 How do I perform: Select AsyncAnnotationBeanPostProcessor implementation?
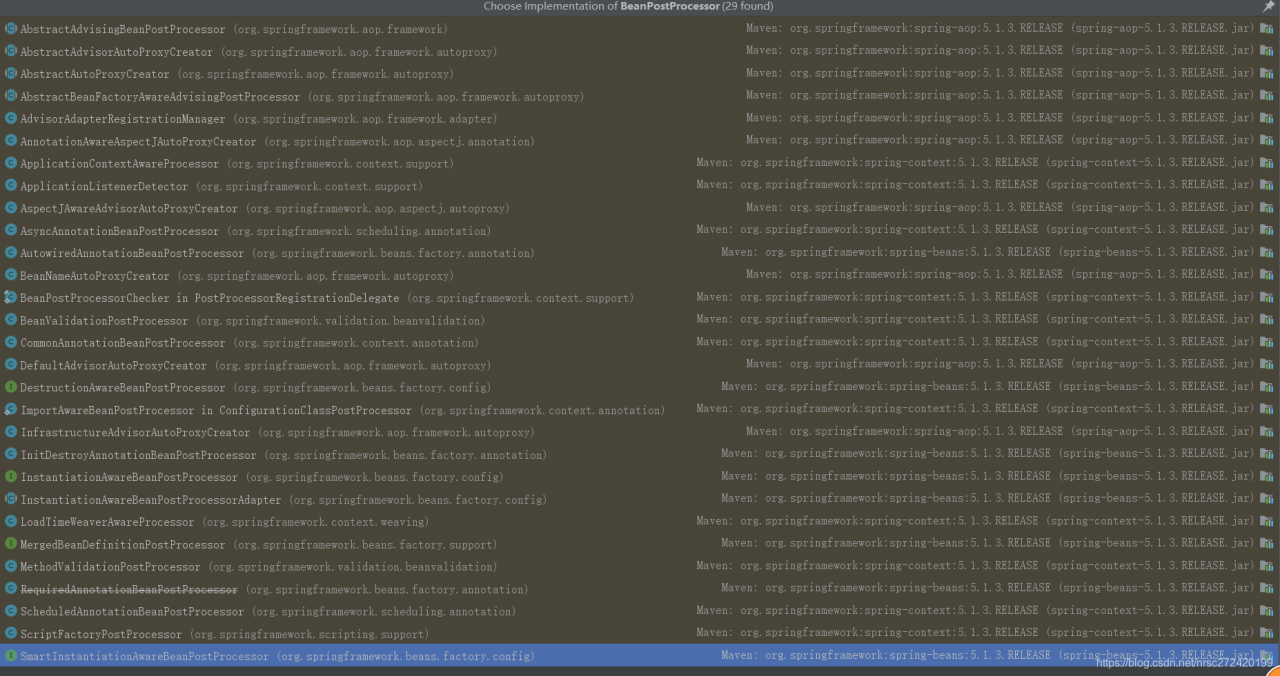640,230
